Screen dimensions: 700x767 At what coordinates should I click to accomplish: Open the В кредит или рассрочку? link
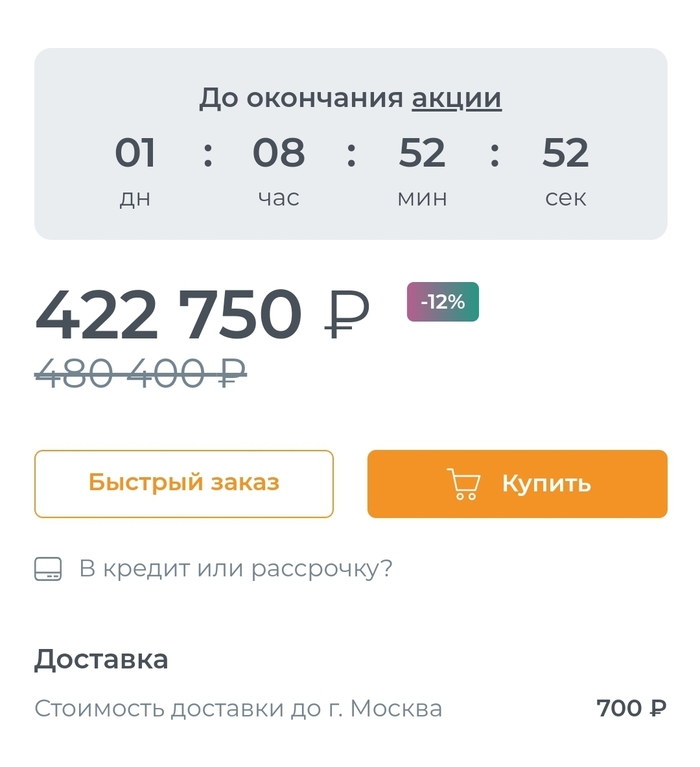236,569
